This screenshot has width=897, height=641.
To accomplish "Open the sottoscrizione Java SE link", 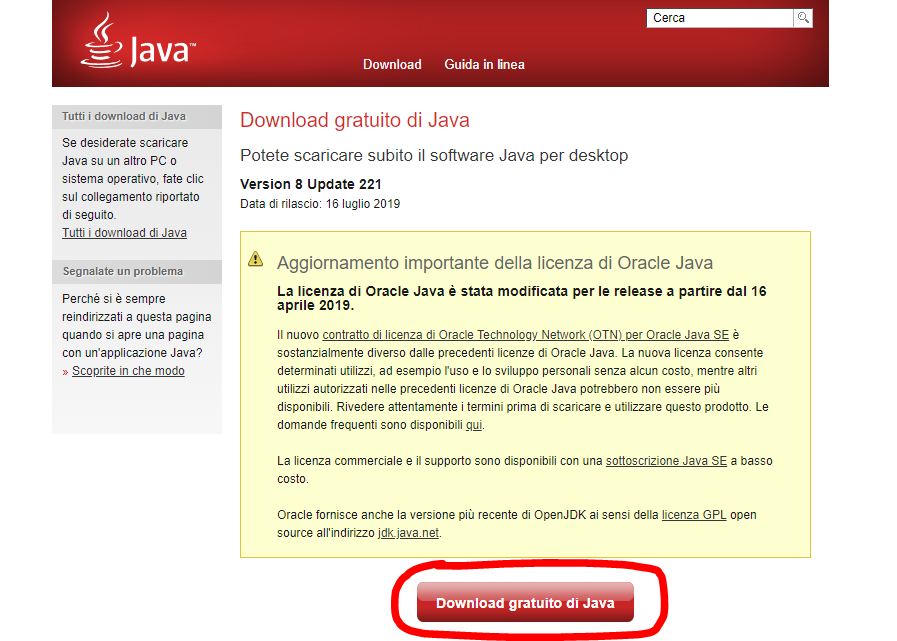I will (x=666, y=461).
